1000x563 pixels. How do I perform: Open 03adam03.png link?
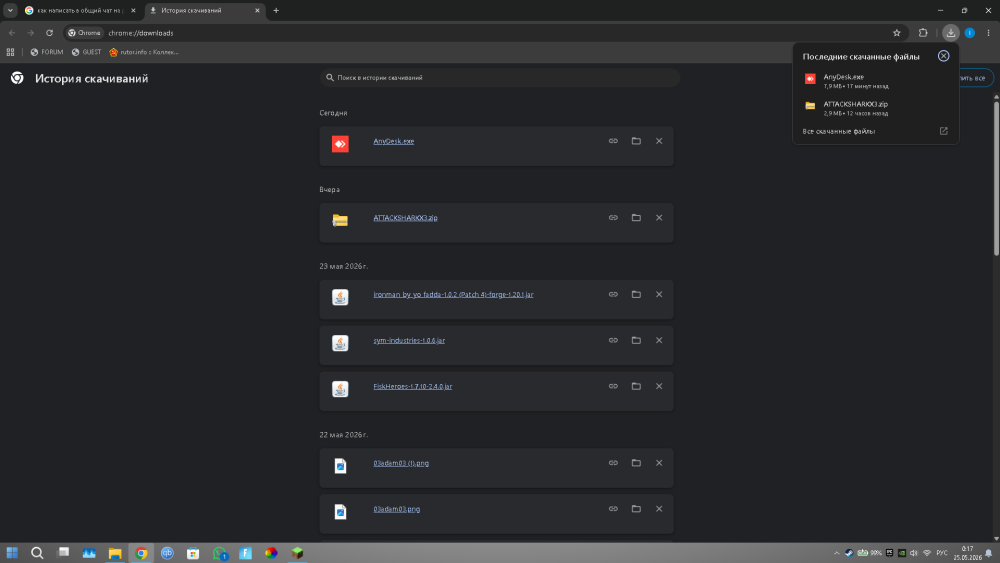[396, 509]
